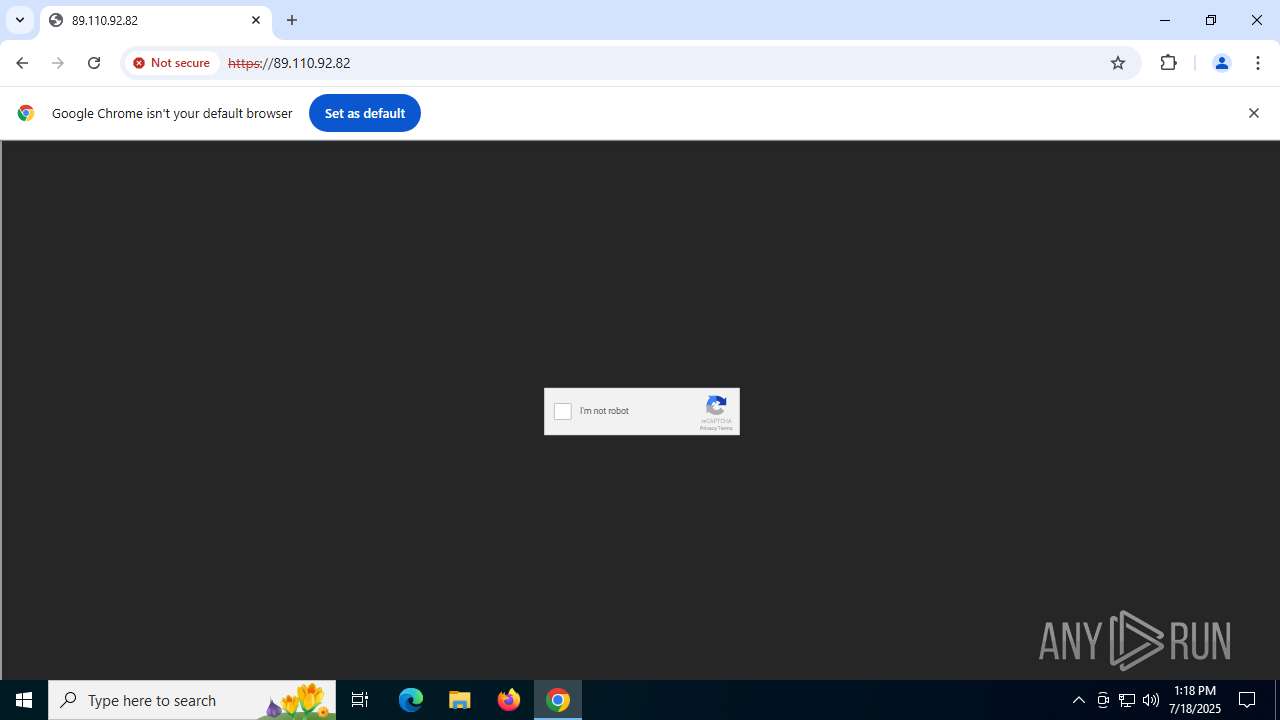
Task: Open the Extensions puzzle icon
Action: (x=1168, y=63)
